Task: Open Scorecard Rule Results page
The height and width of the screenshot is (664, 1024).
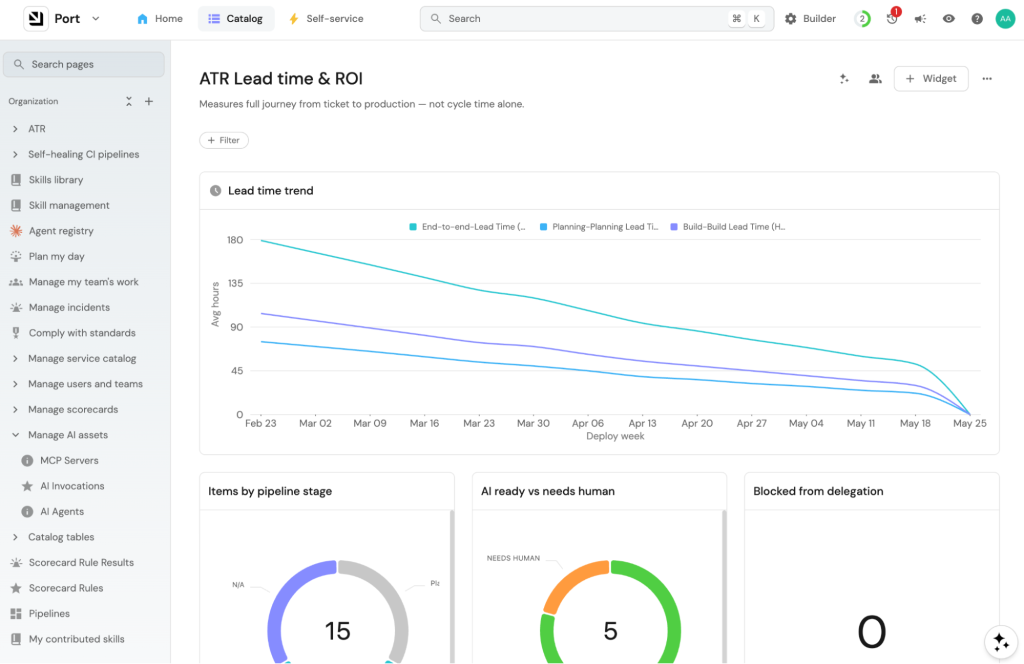Action: tap(81, 562)
